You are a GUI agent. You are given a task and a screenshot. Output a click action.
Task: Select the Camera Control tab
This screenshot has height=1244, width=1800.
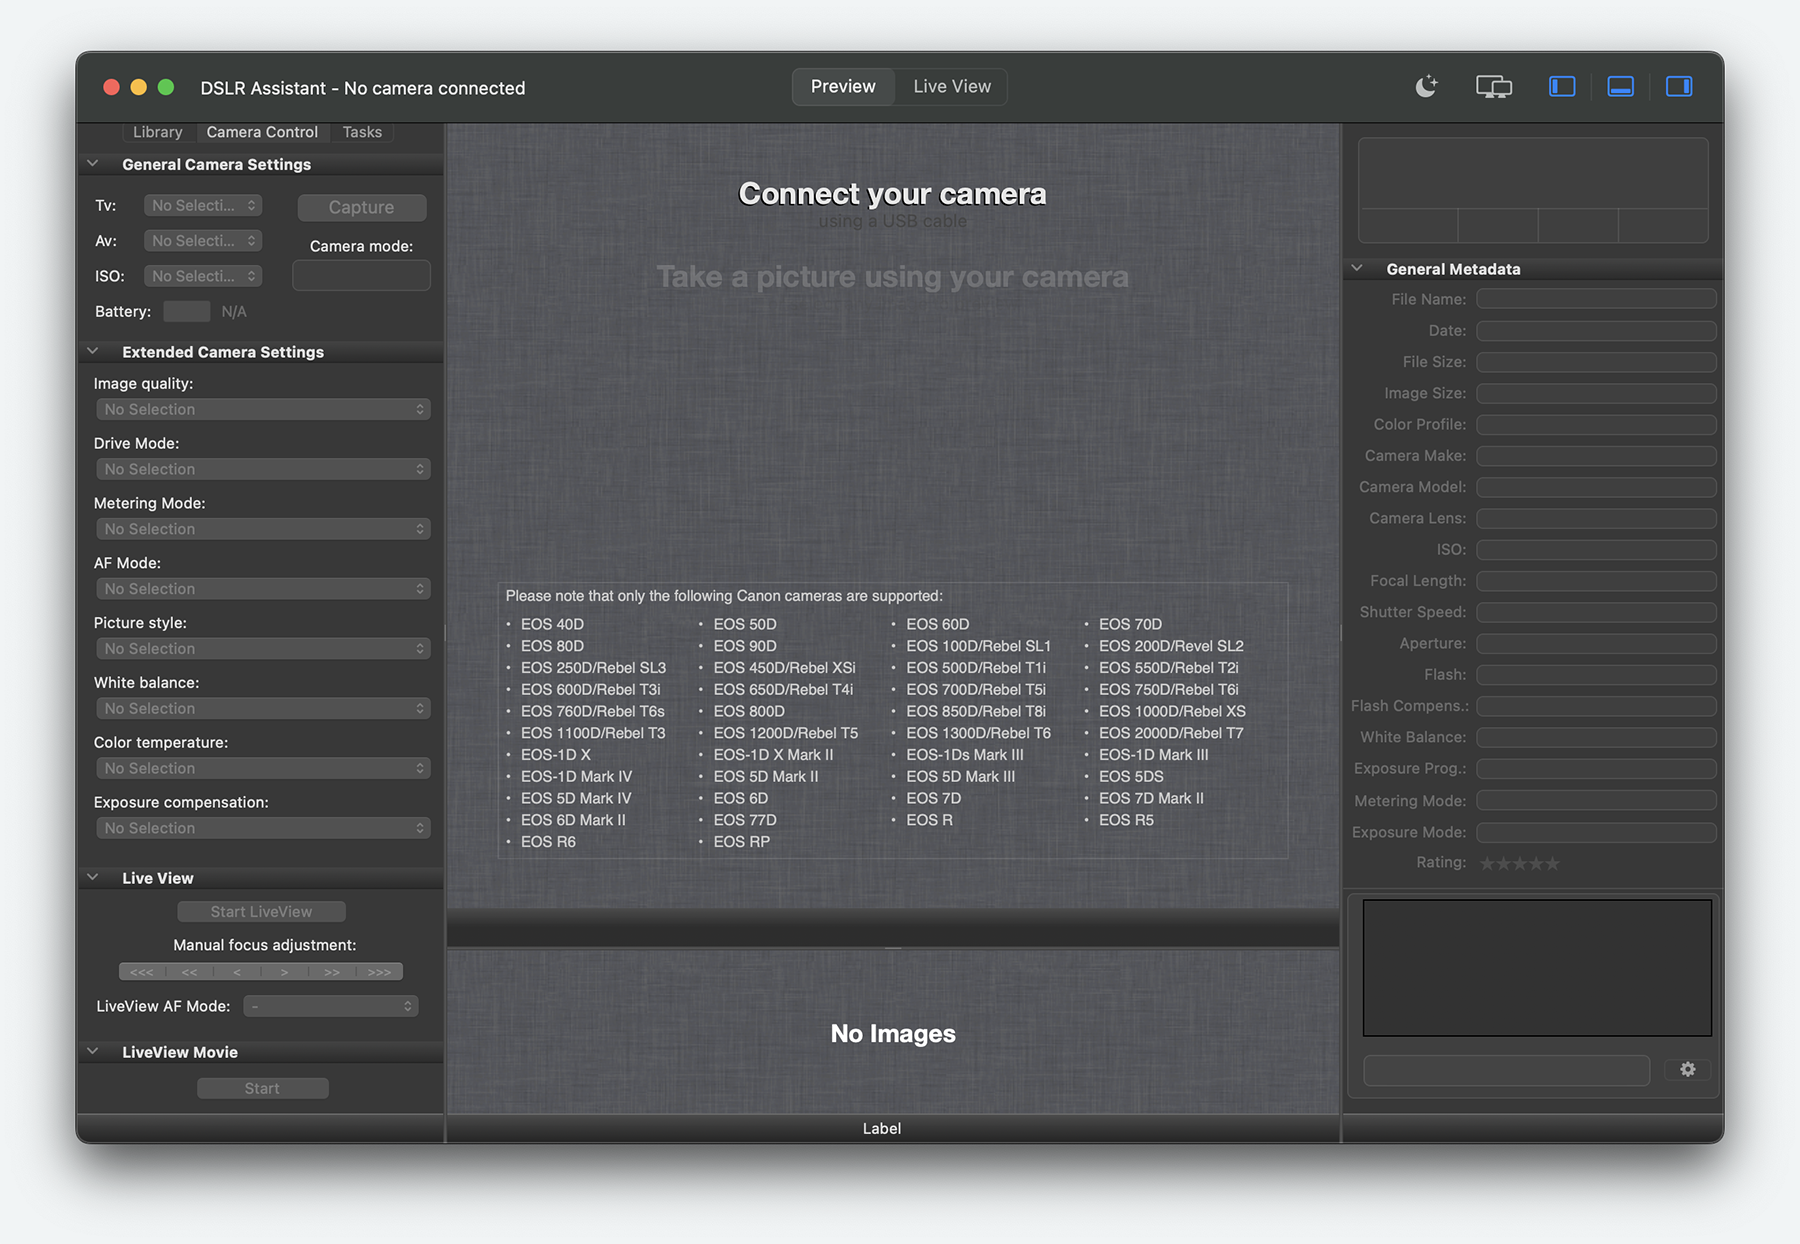point(262,132)
